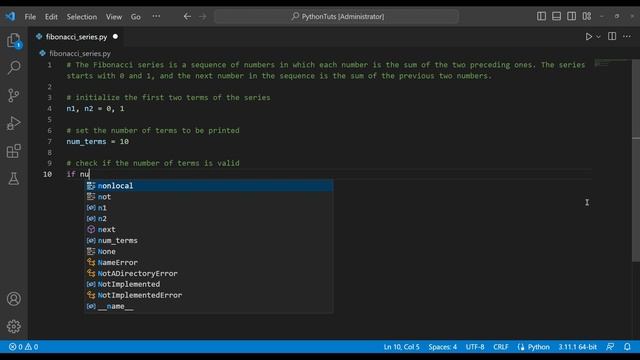Change encoding via UTF-8
The width and height of the screenshot is (640, 360).
coord(475,347)
